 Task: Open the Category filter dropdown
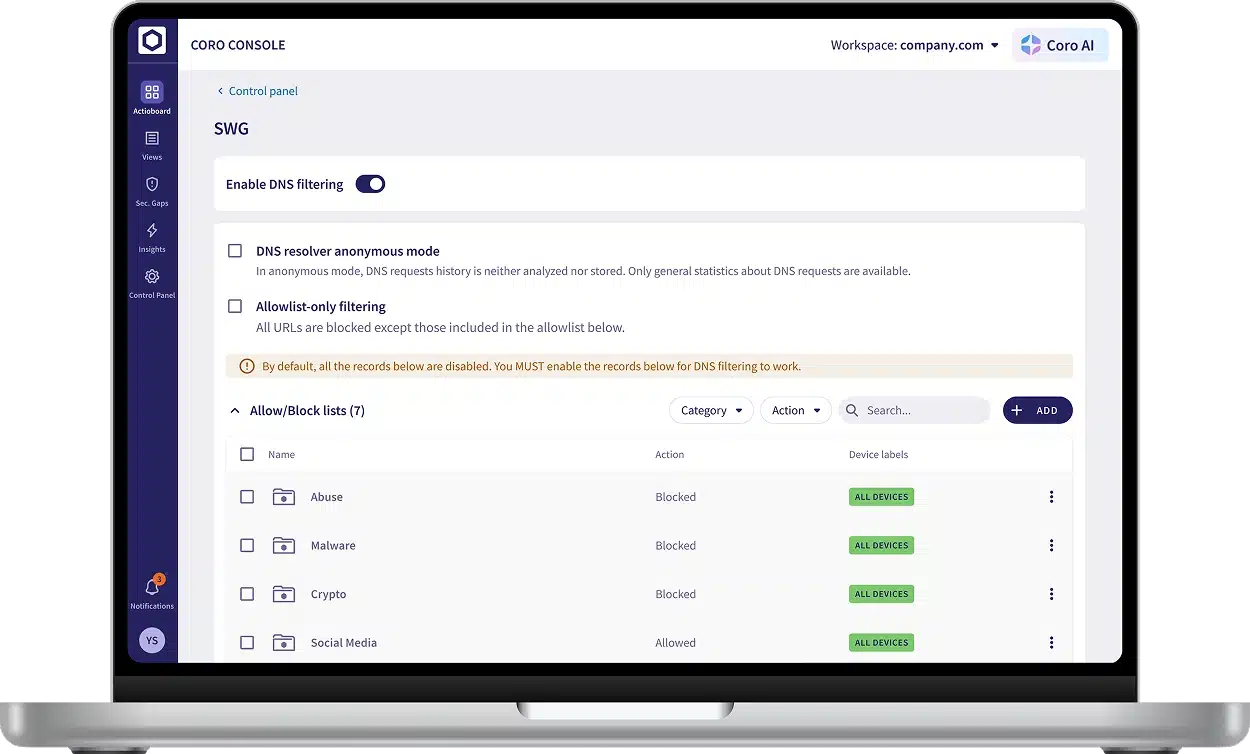point(711,410)
